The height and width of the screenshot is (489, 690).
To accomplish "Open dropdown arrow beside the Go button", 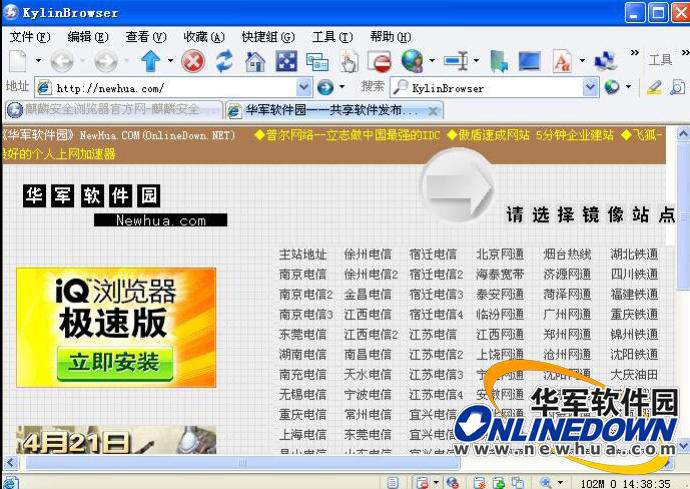I will [342, 87].
